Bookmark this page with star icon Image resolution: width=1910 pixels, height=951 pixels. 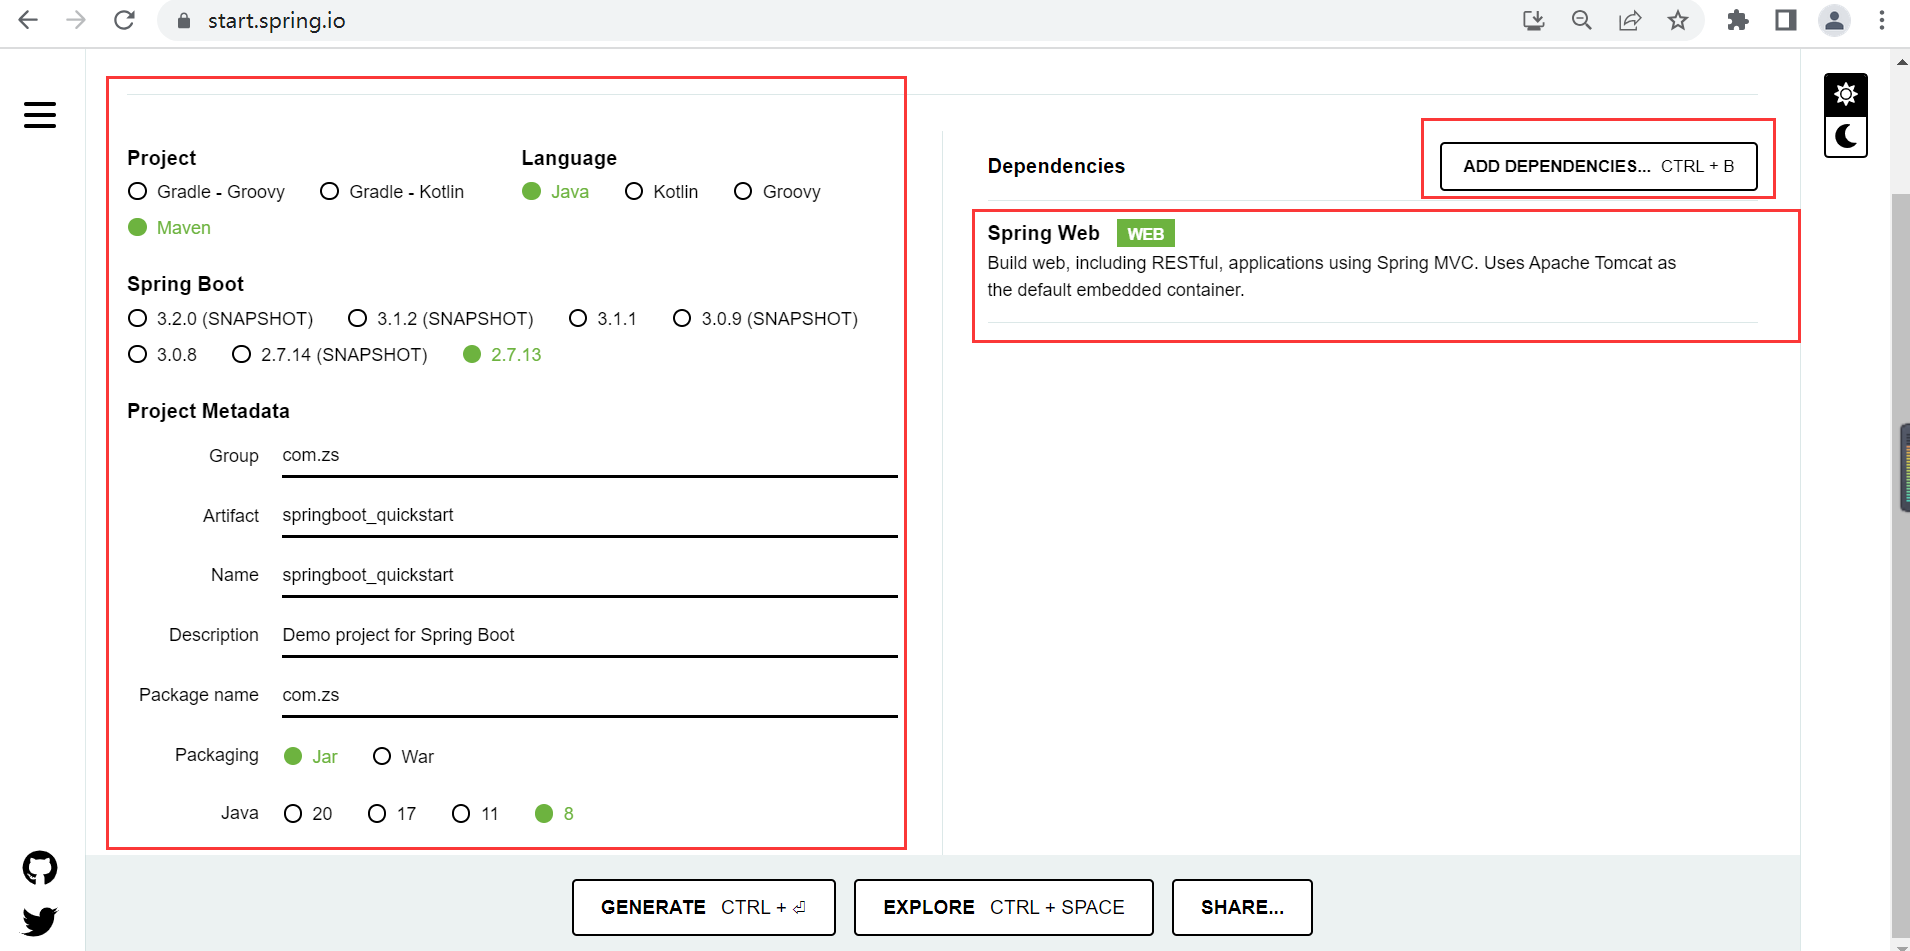pyautogui.click(x=1678, y=20)
